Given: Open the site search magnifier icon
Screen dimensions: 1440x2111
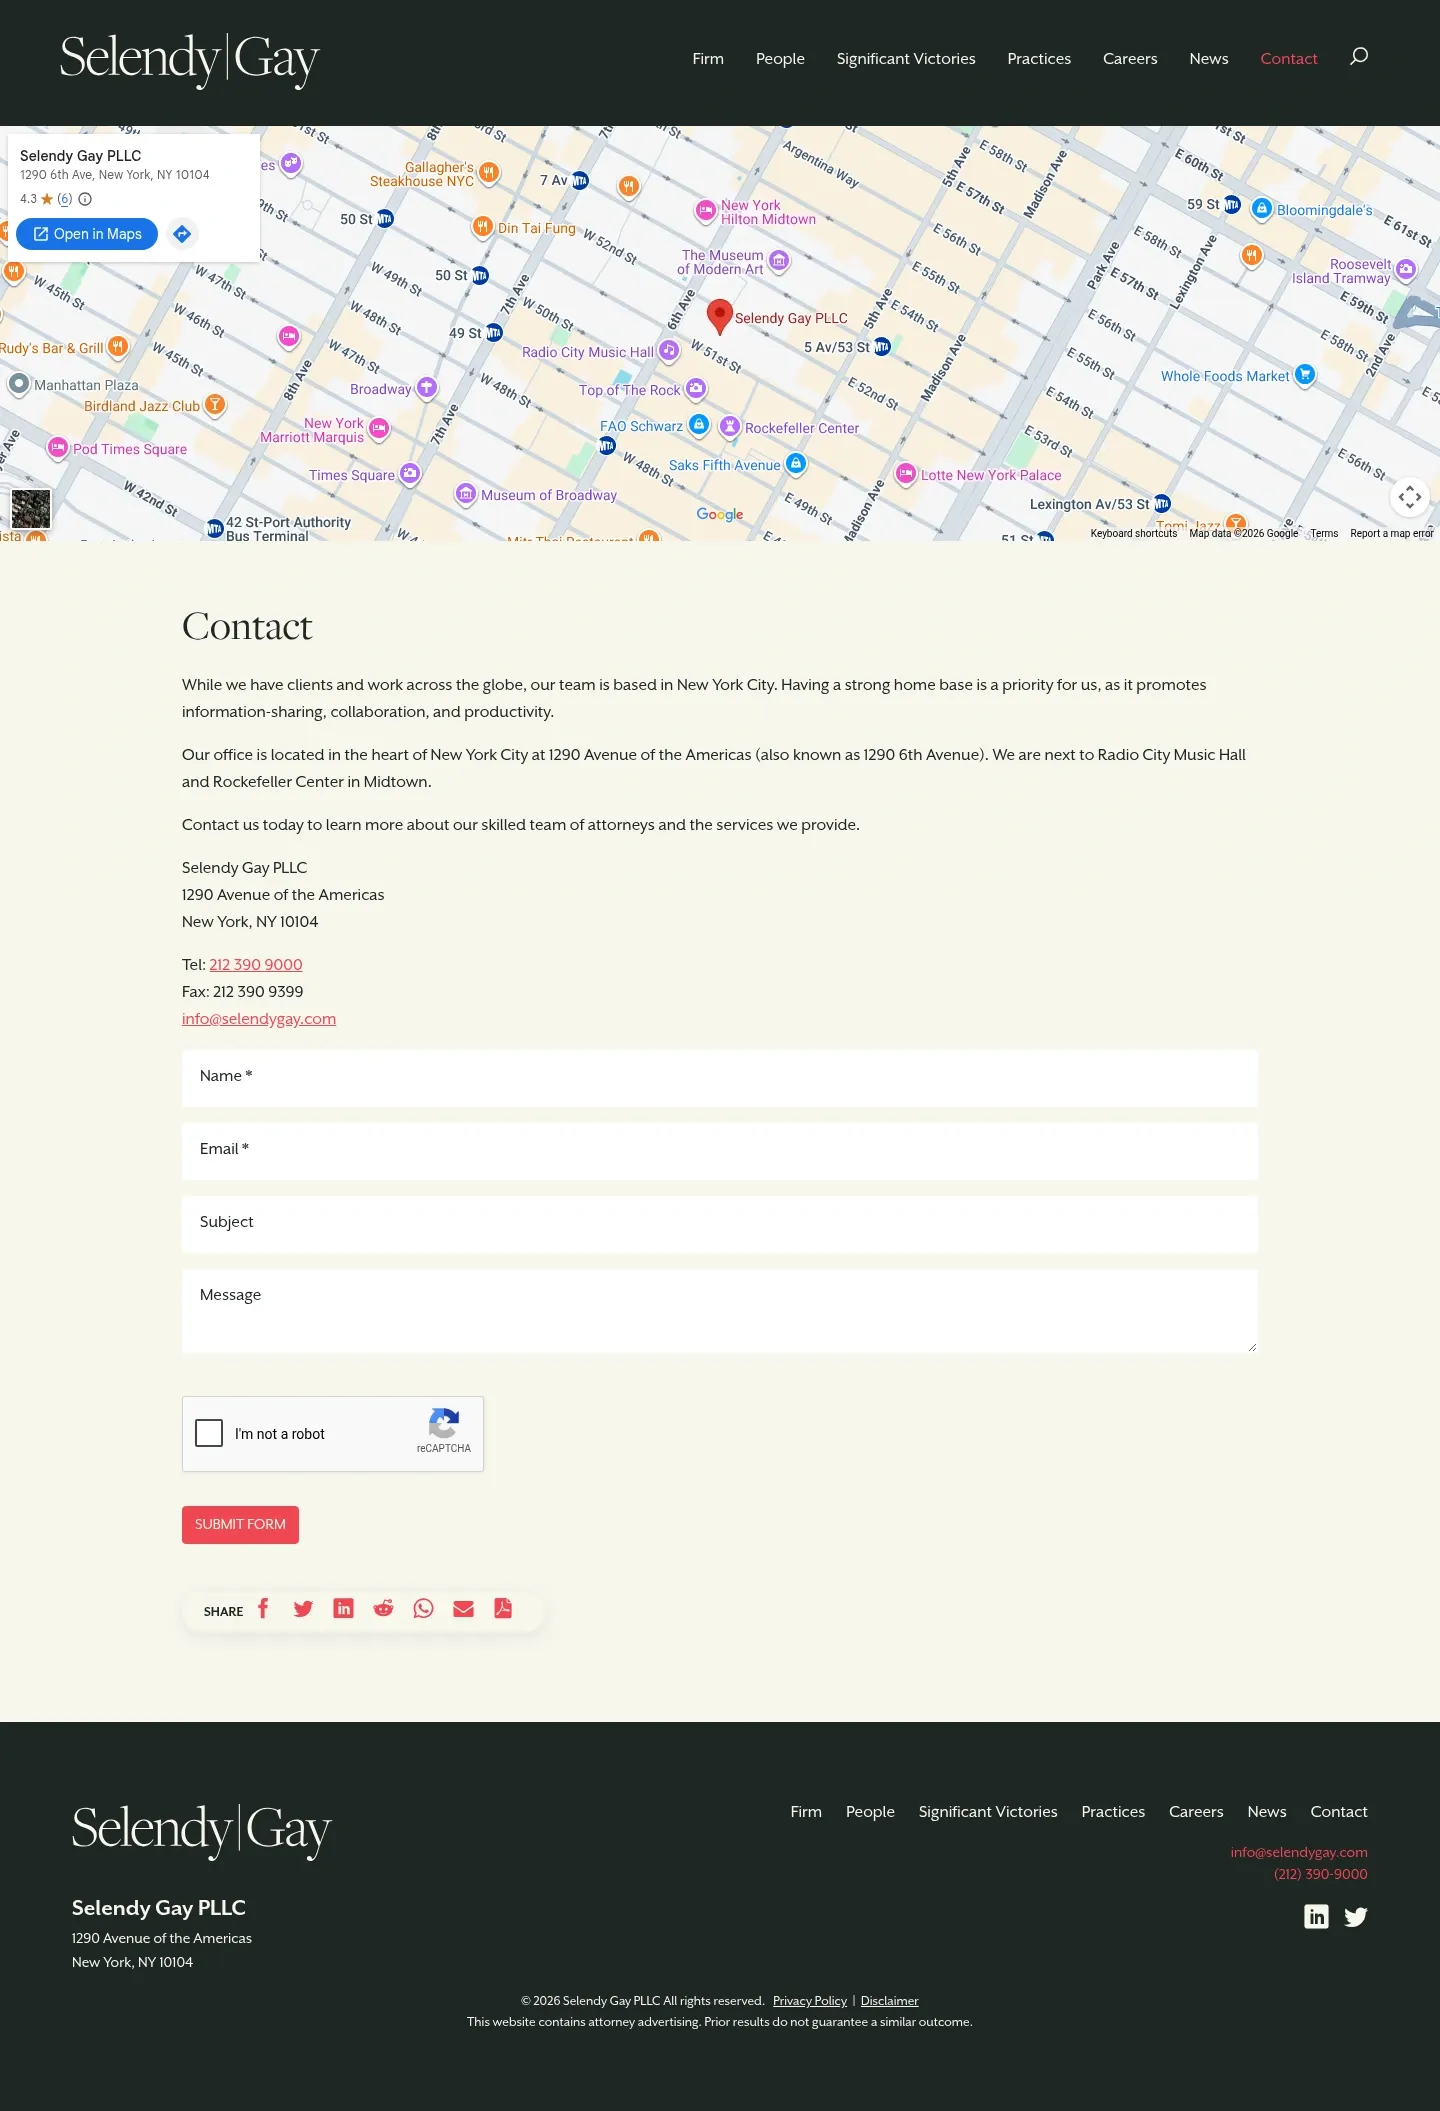Looking at the screenshot, I should pos(1358,57).
